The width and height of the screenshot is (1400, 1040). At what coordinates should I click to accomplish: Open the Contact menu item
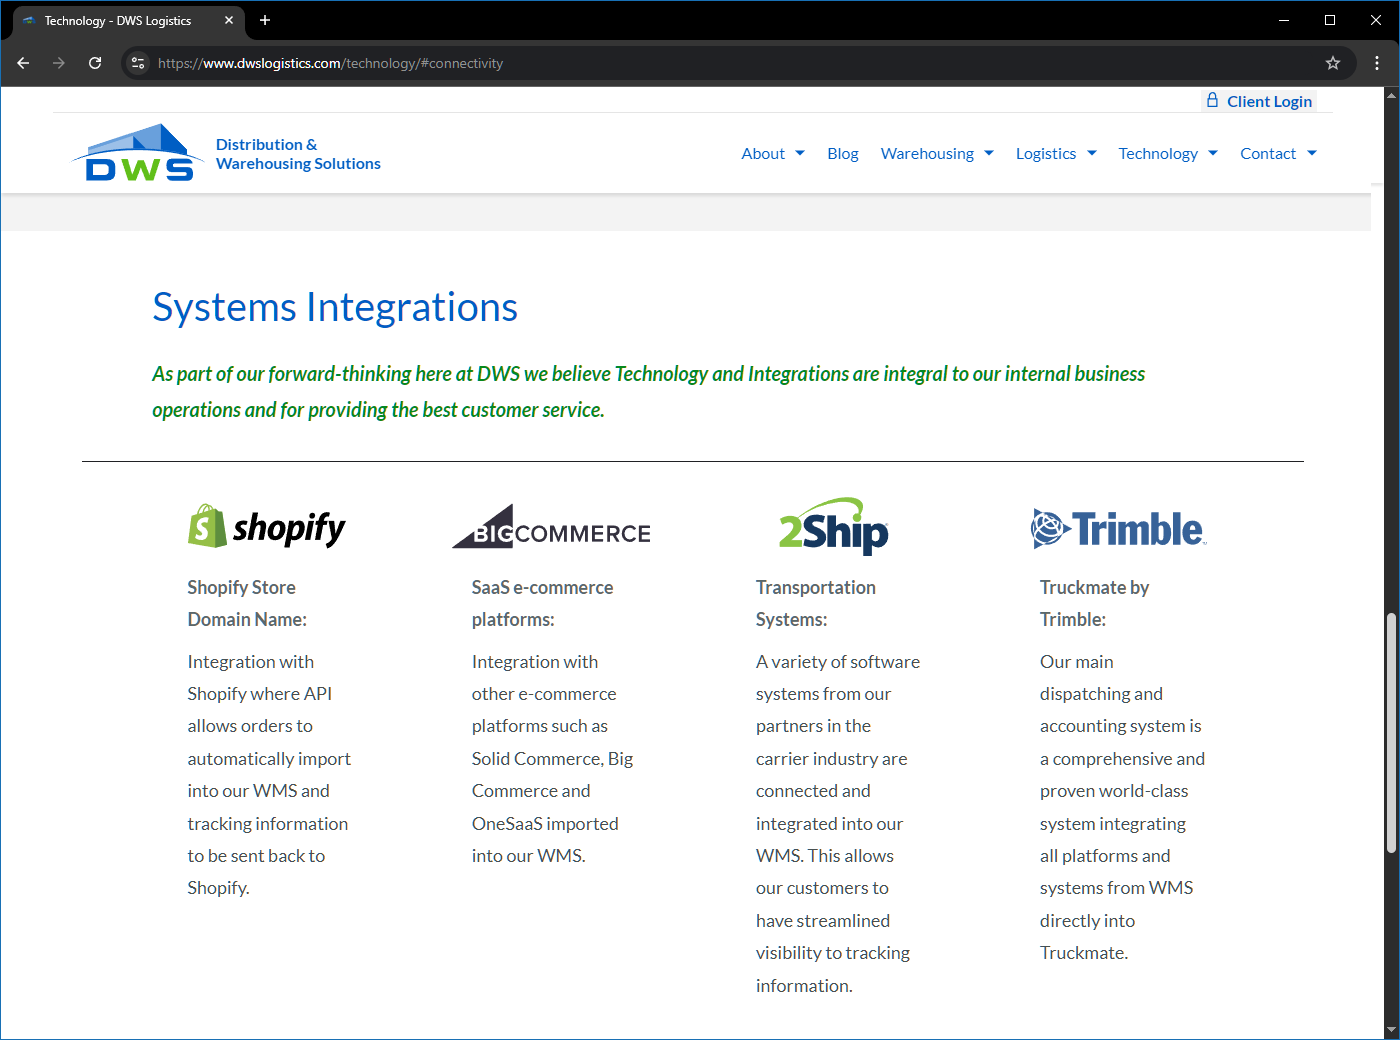1268,153
